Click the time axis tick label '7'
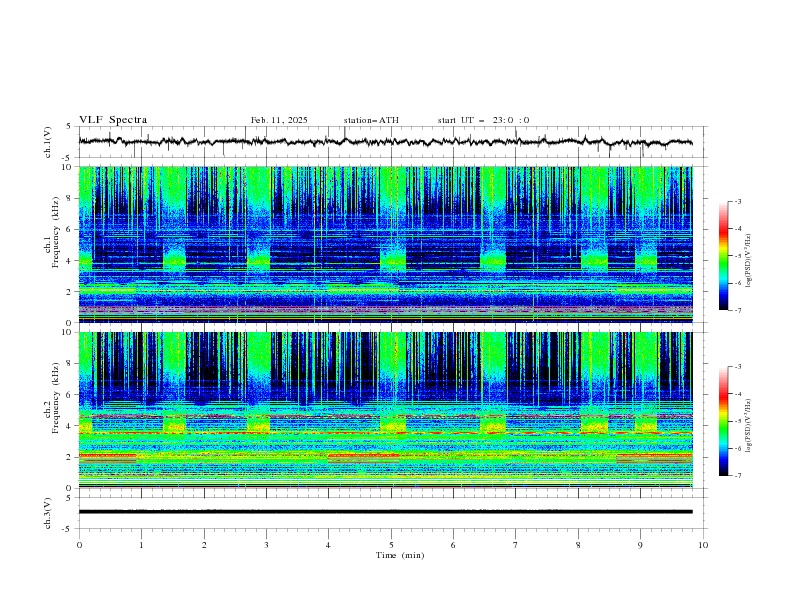This screenshot has height=612, width=792. [x=516, y=545]
